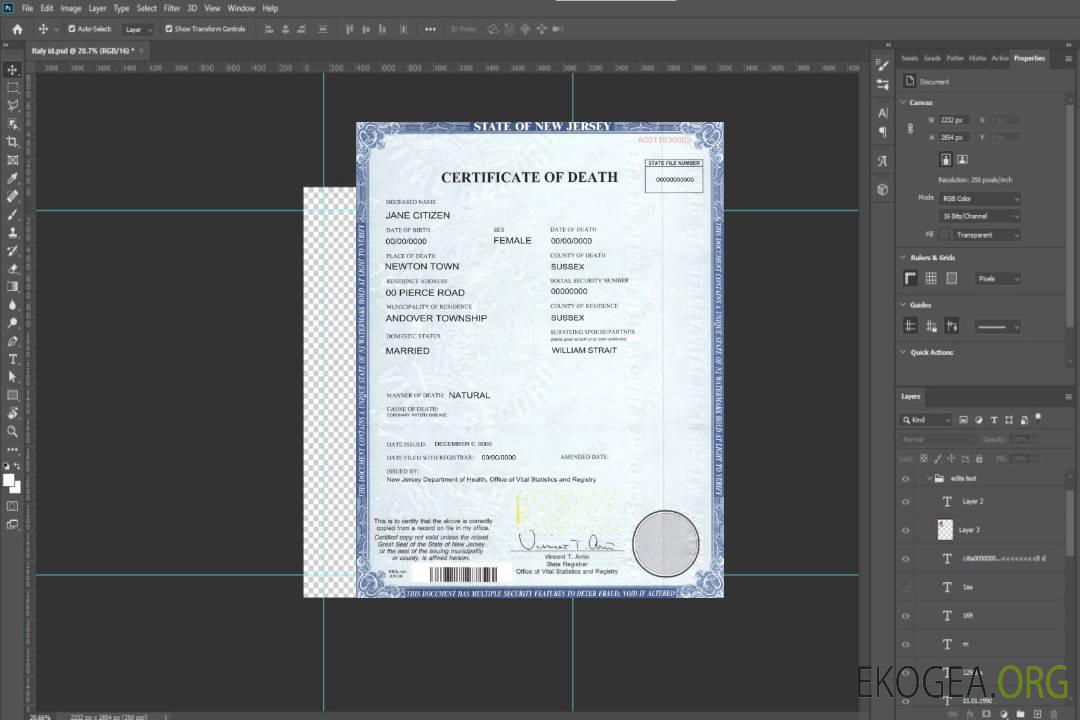Image resolution: width=1080 pixels, height=720 pixels.
Task: Filter layers by type layers icon
Action: (994, 420)
